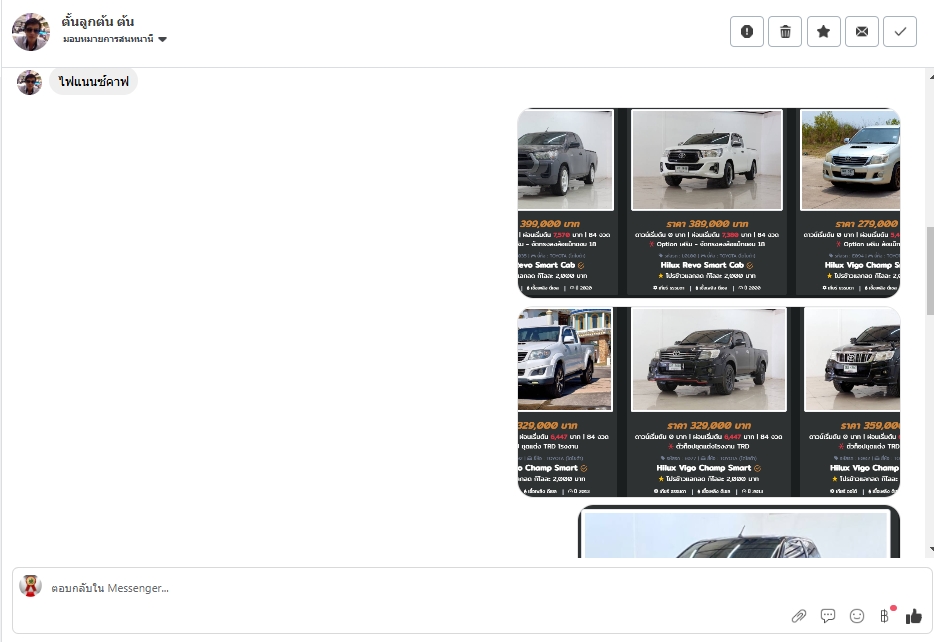Click the ไฟแนนซ์คาฟ received message bubble
The width and height of the screenshot is (934, 642).
(x=94, y=82)
